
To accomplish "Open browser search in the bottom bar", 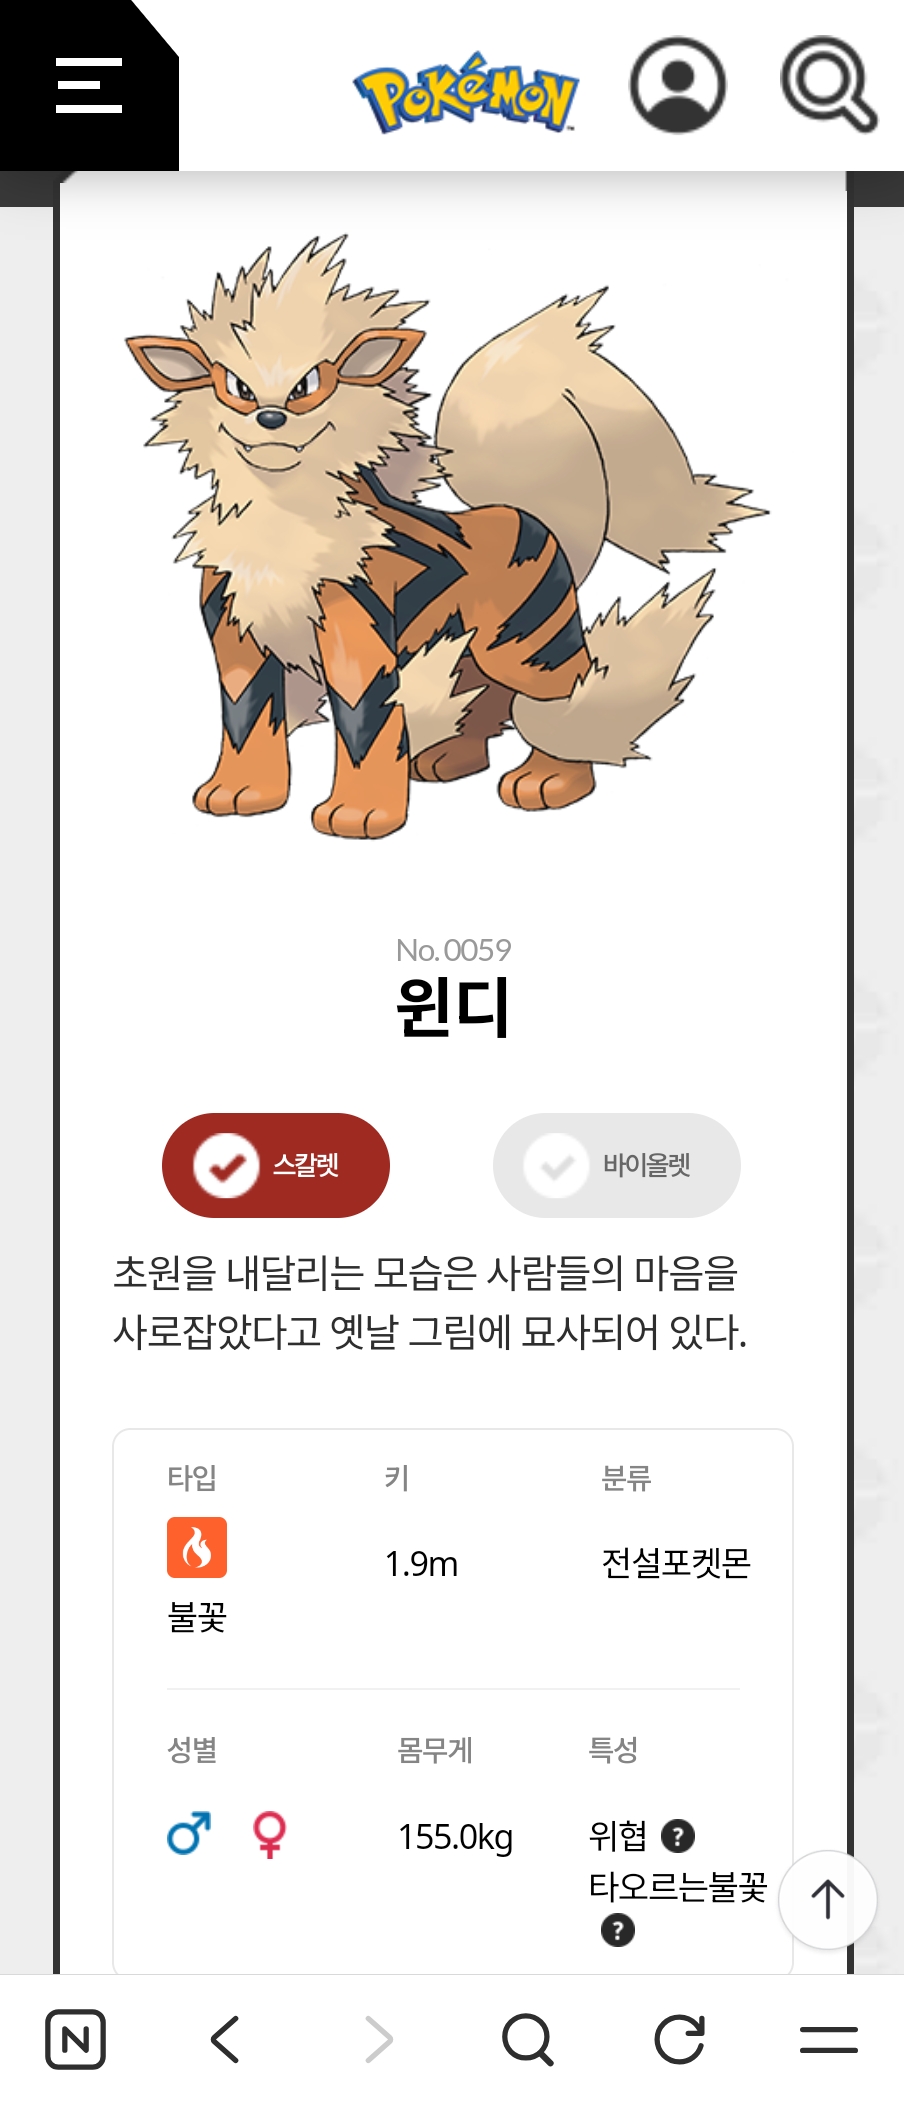I will point(528,2039).
